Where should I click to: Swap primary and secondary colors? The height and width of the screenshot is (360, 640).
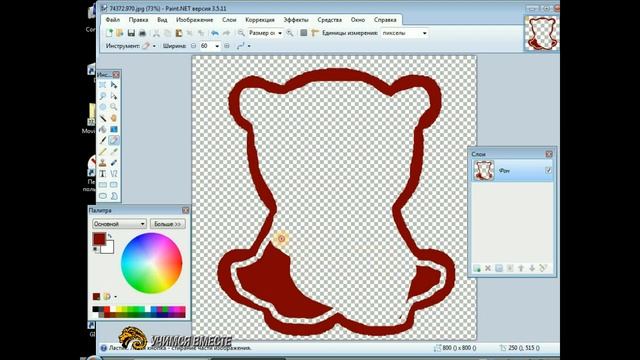tap(110, 236)
